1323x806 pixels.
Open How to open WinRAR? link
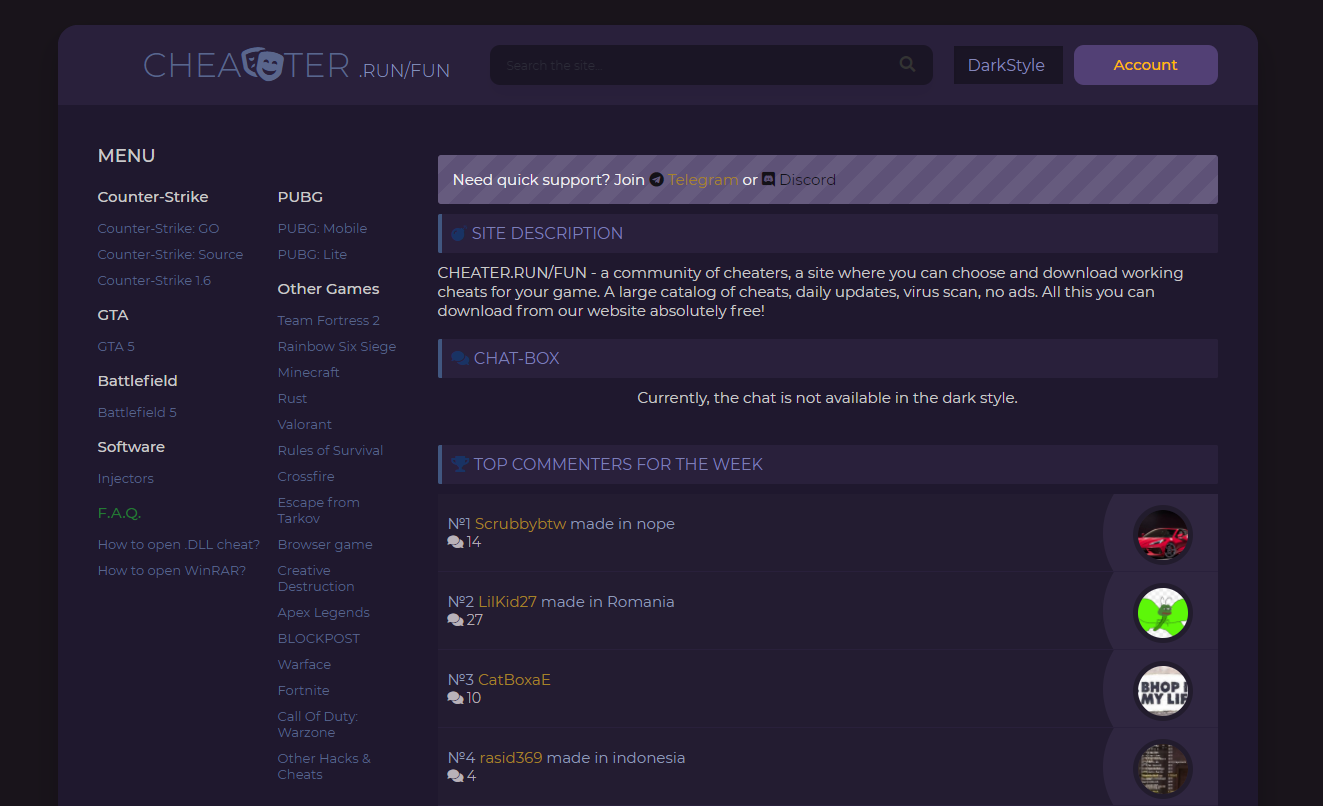172,570
